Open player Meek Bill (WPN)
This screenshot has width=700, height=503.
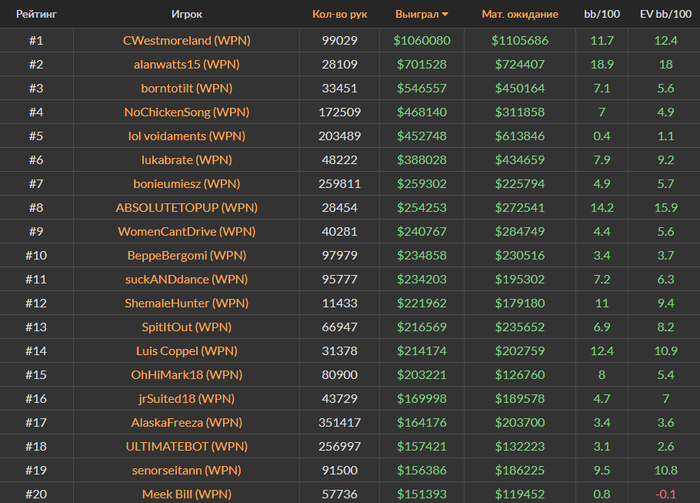[x=187, y=495]
